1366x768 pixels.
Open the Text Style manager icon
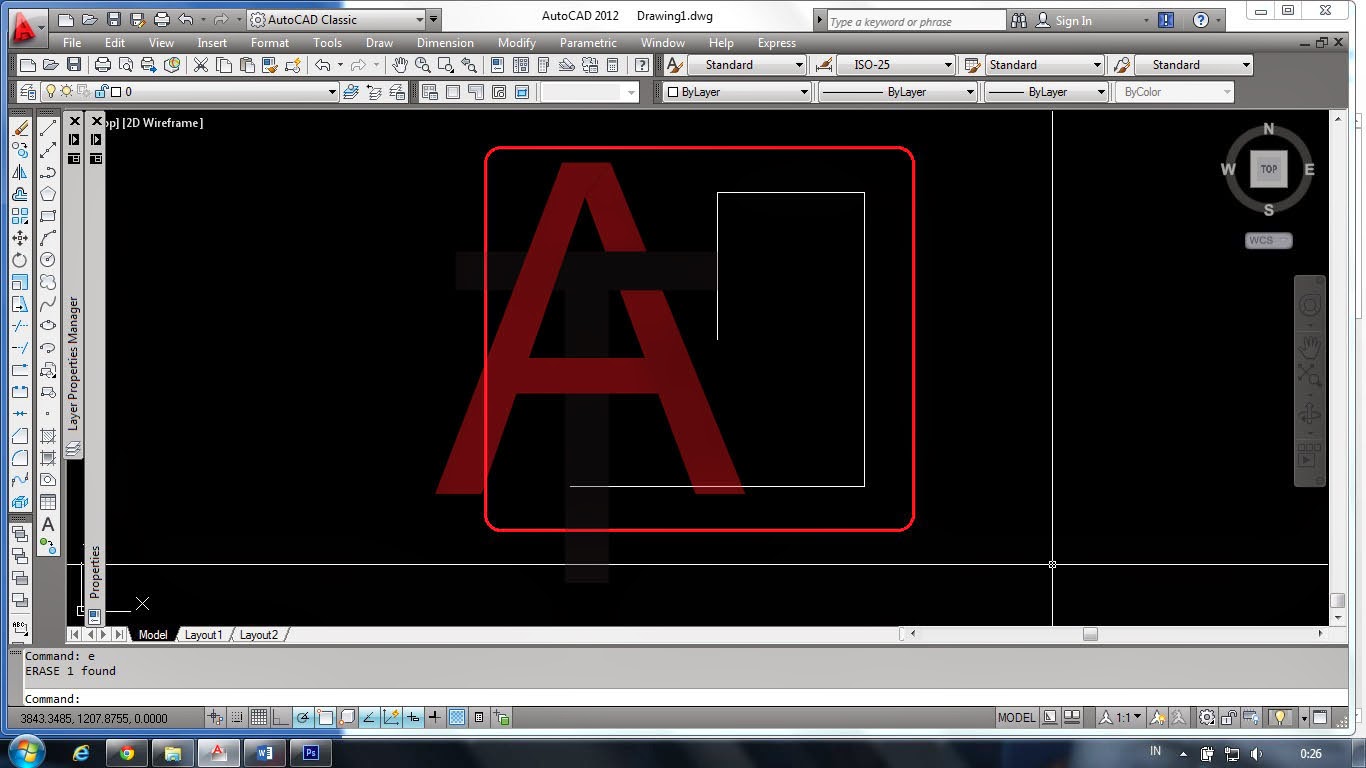pos(674,65)
